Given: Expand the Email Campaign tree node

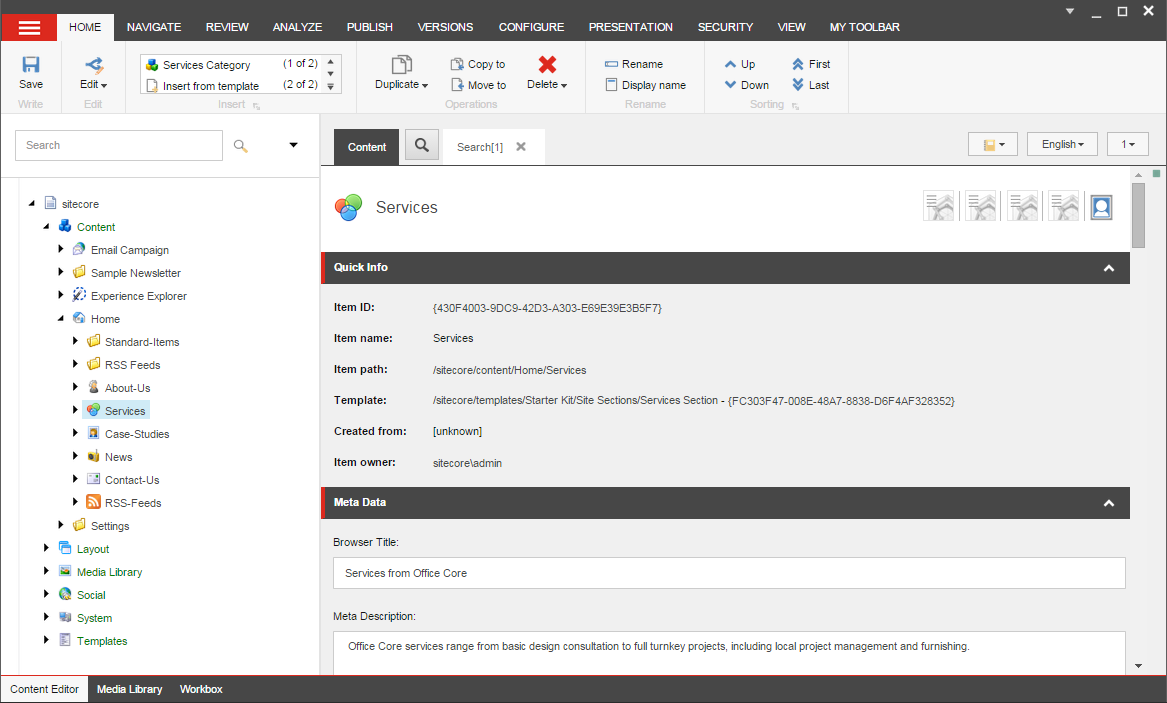Looking at the screenshot, I should click(61, 249).
